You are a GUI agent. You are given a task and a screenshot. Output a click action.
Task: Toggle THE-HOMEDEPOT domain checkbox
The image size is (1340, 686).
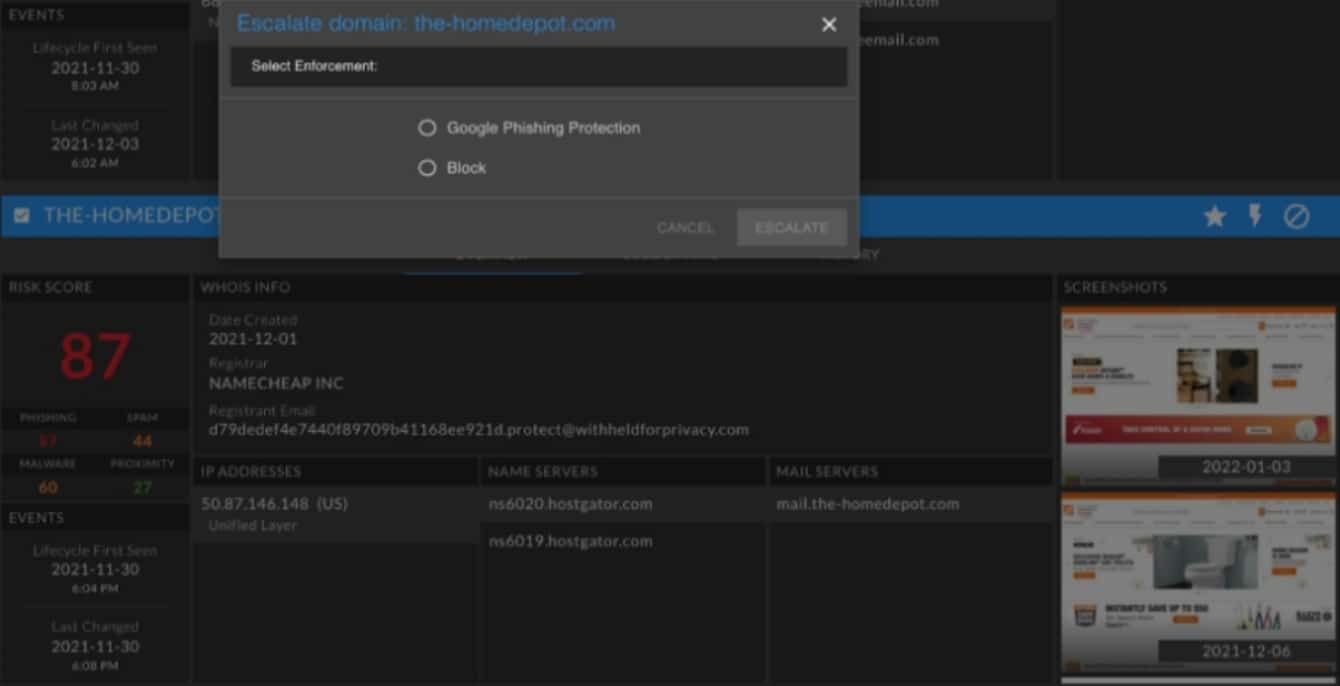click(x=22, y=216)
